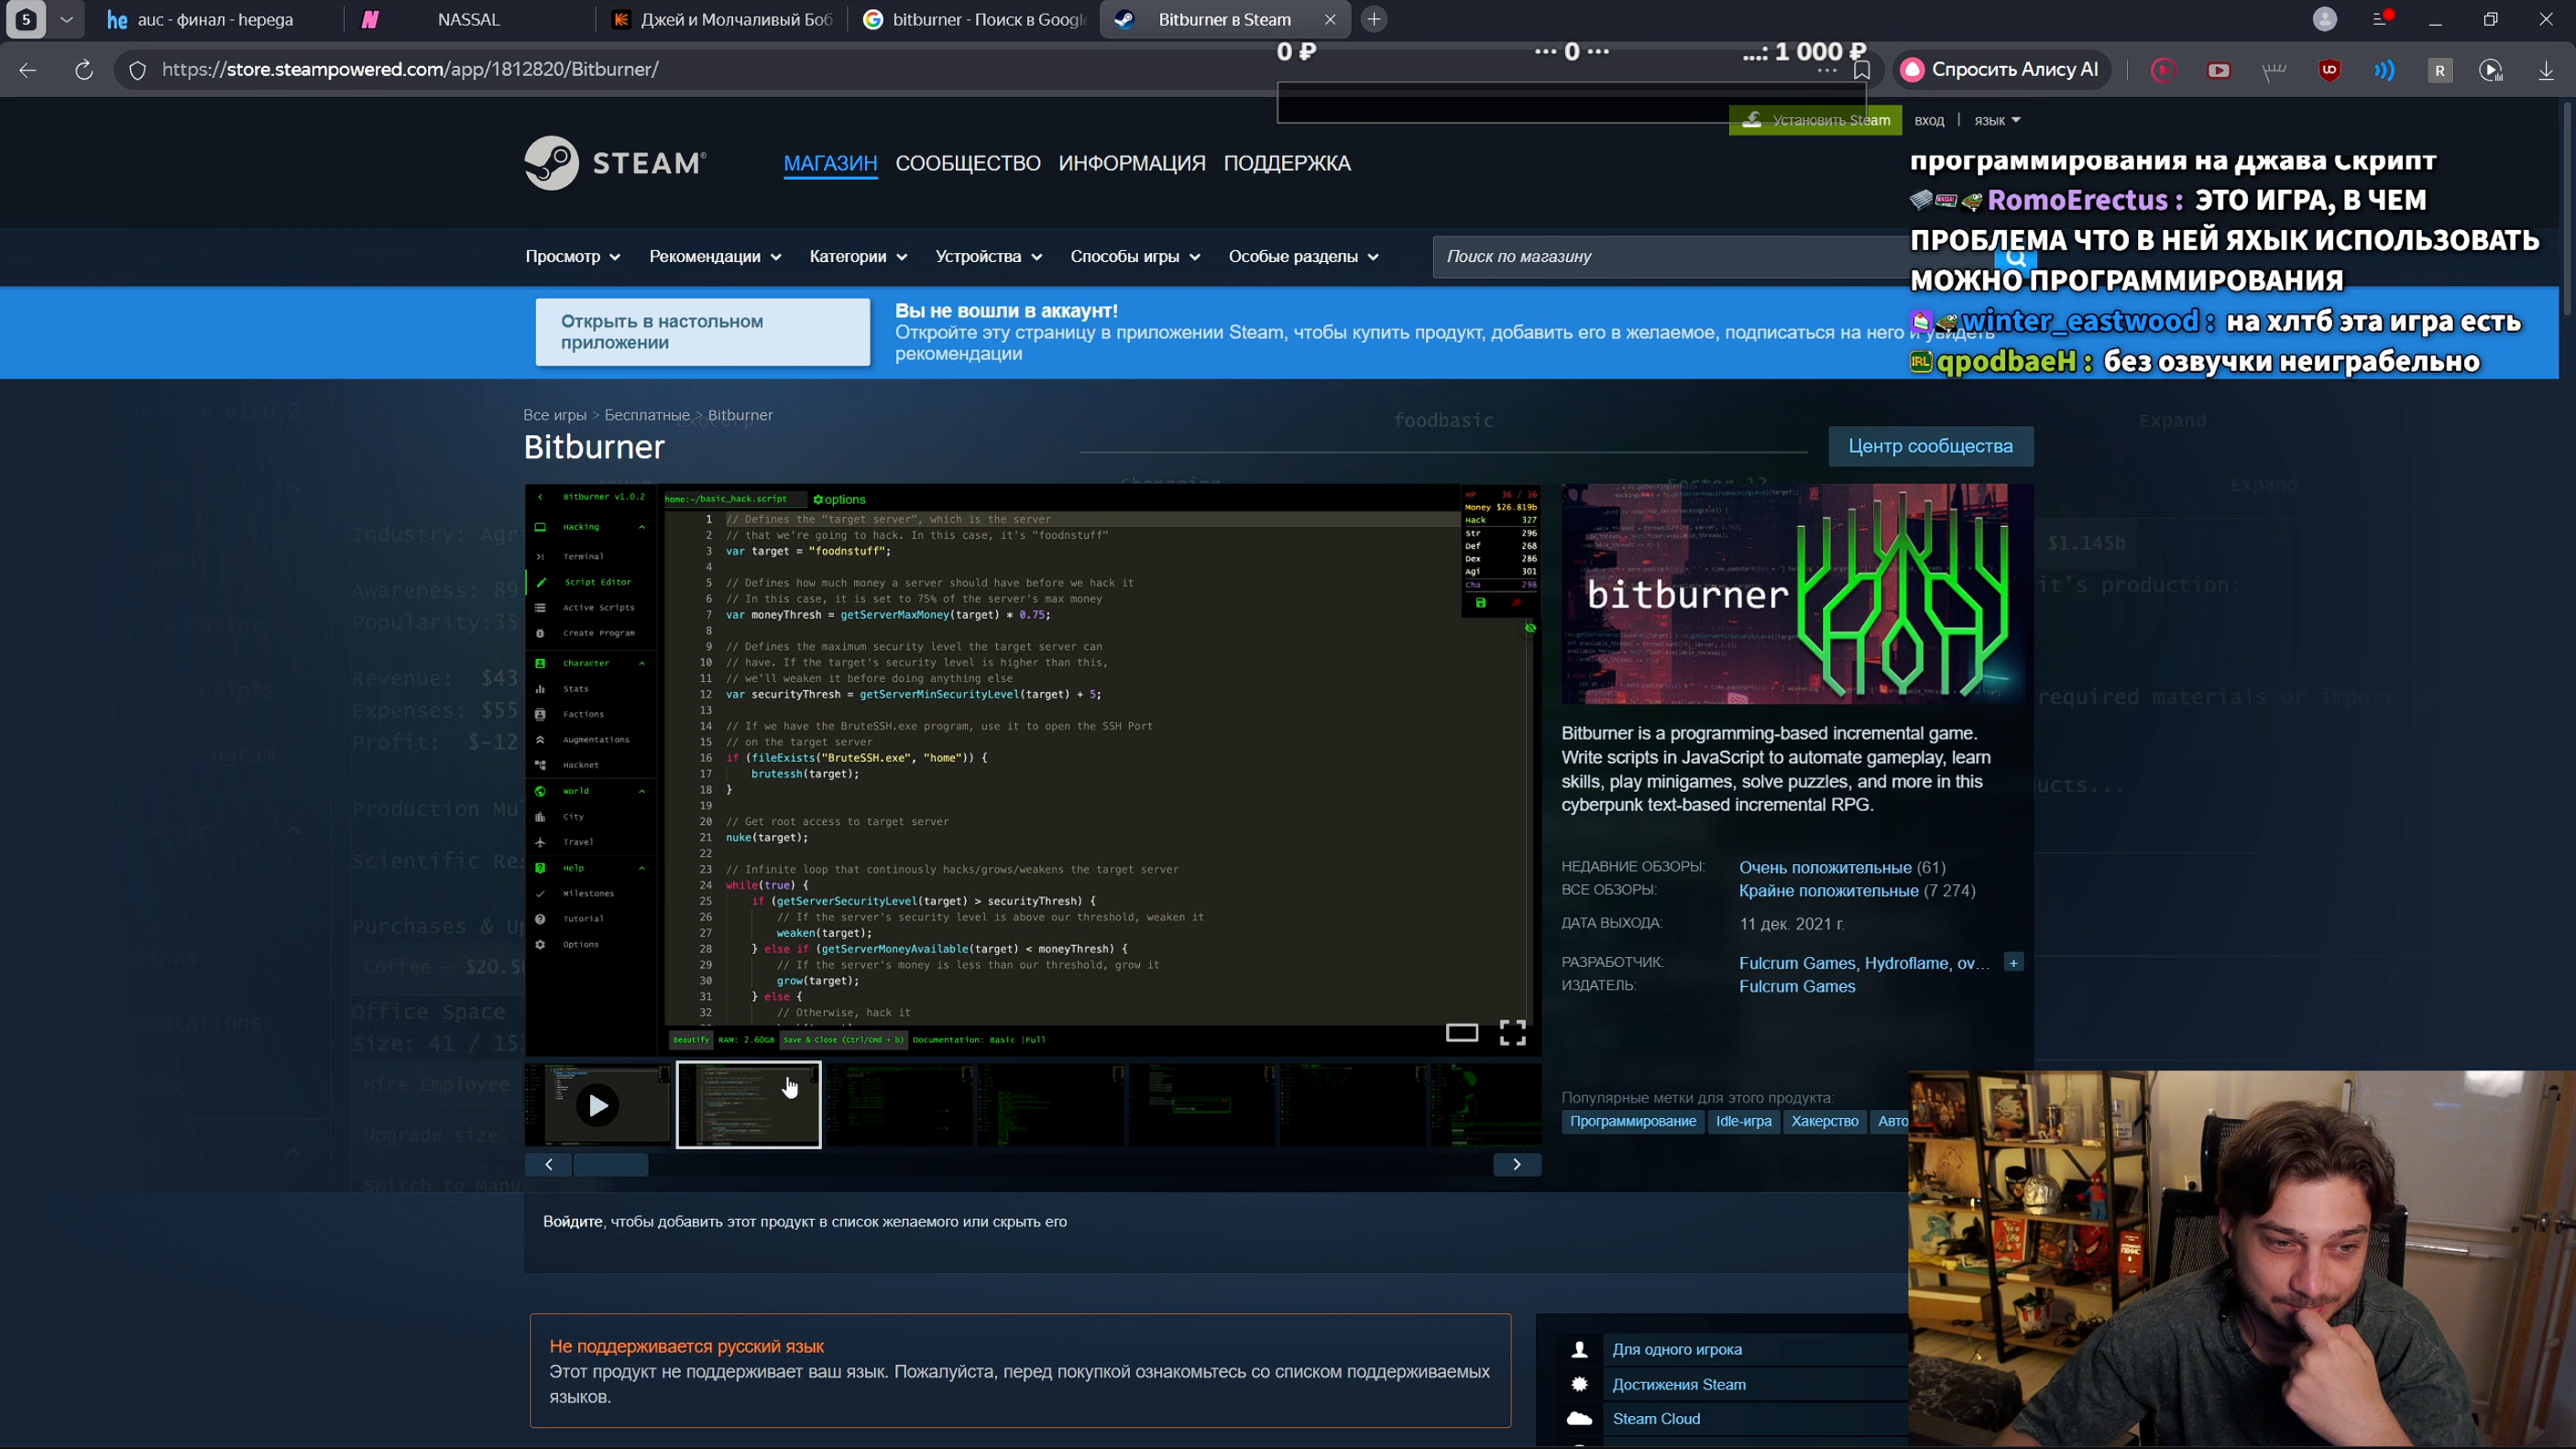Viewport: 2576px width, 1449px height.
Task: Click the вход login link
Action: 1929,120
